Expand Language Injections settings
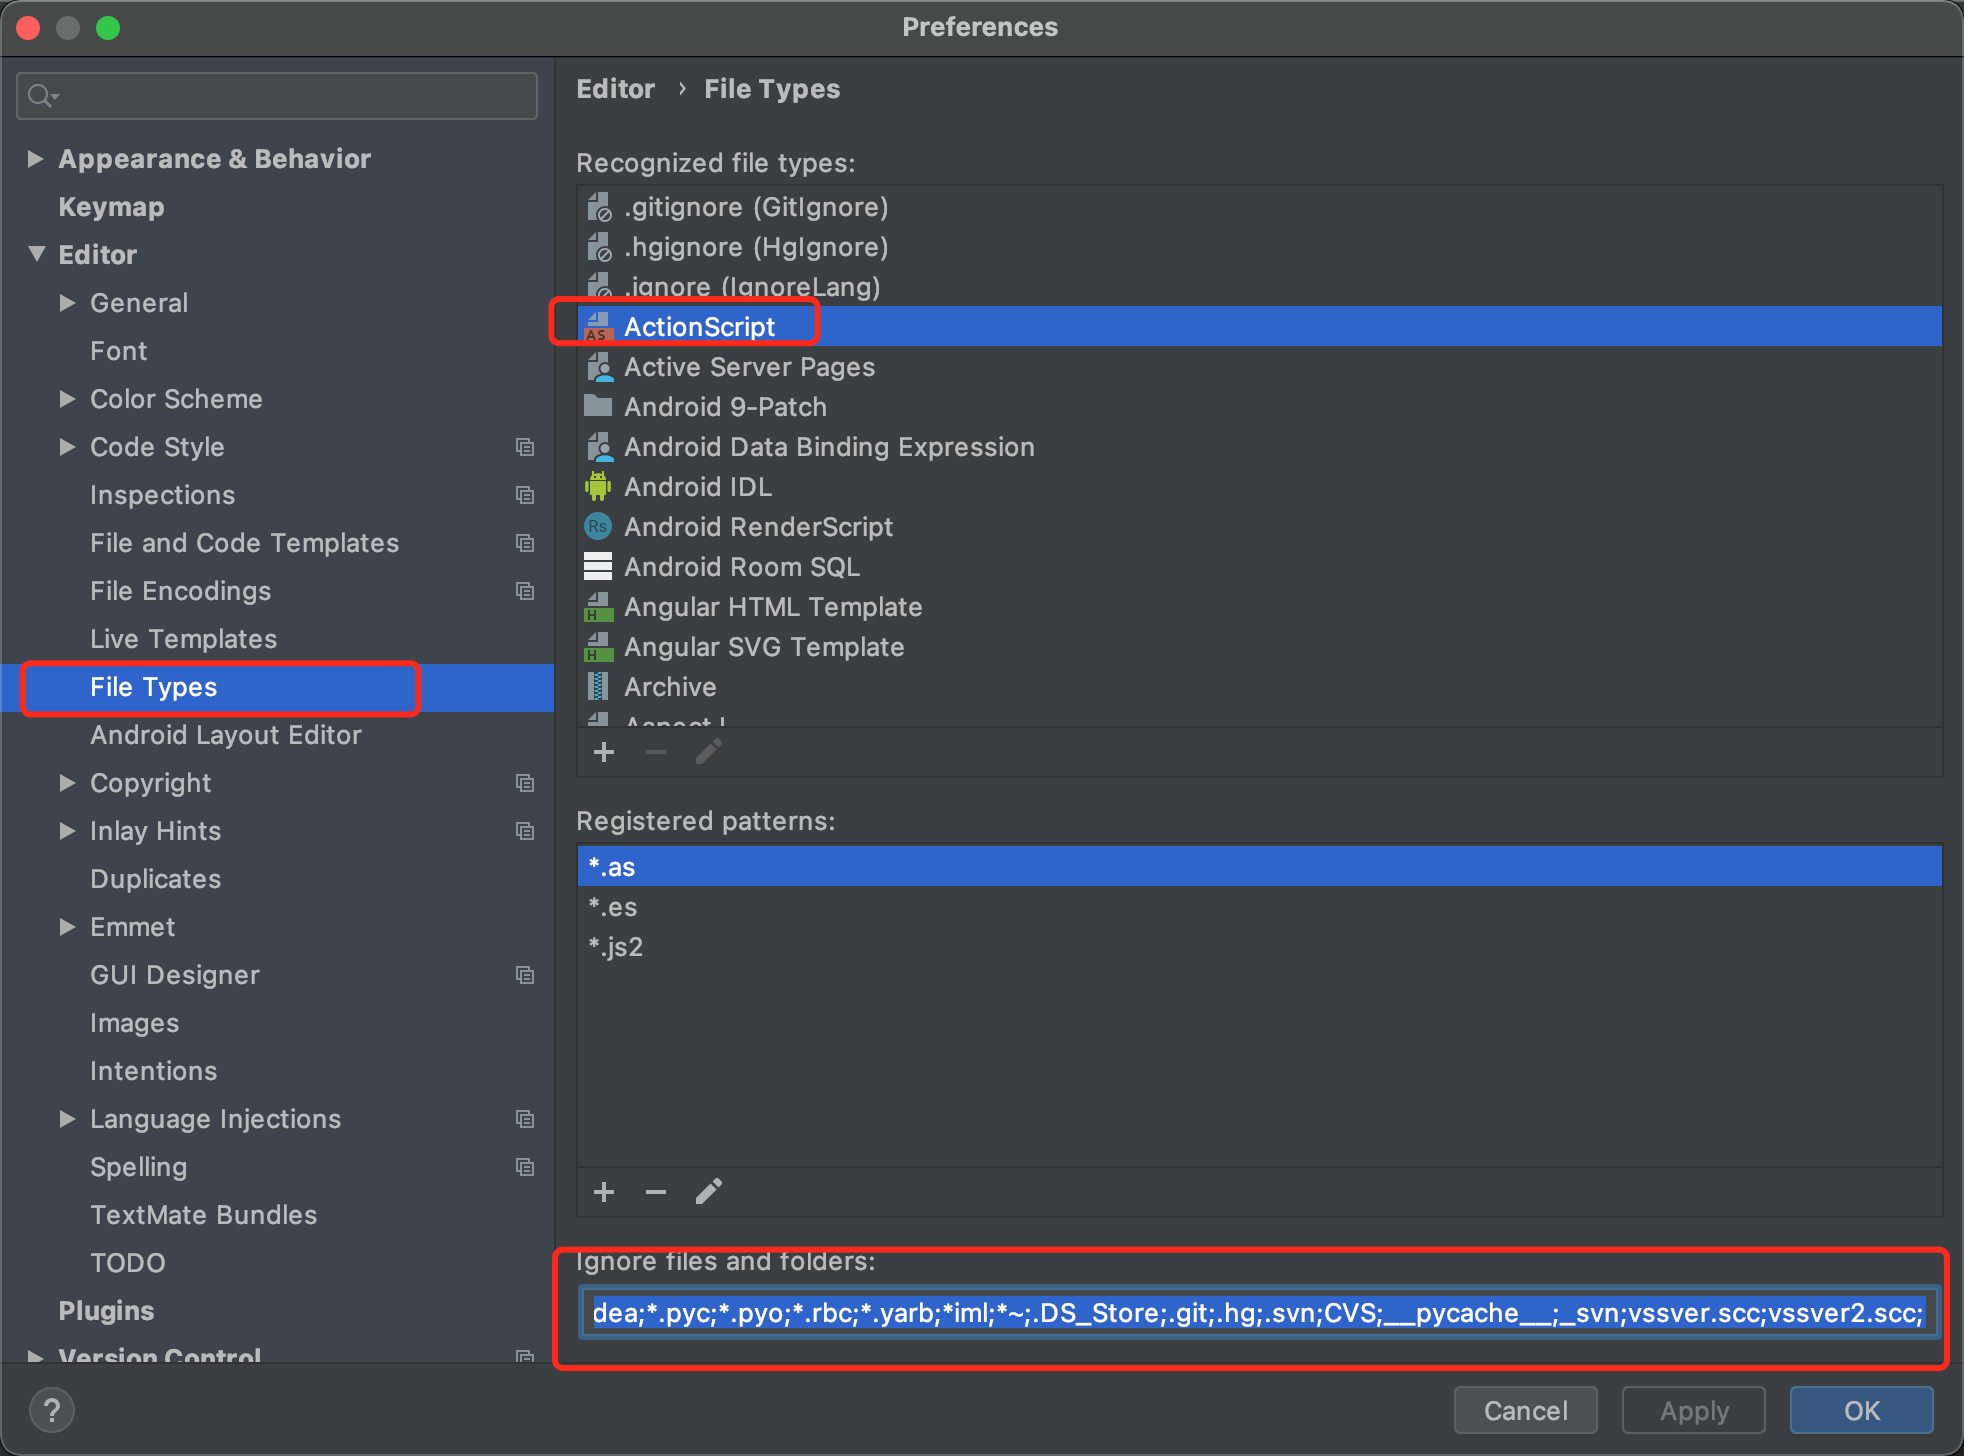 pyautogui.click(x=67, y=1119)
